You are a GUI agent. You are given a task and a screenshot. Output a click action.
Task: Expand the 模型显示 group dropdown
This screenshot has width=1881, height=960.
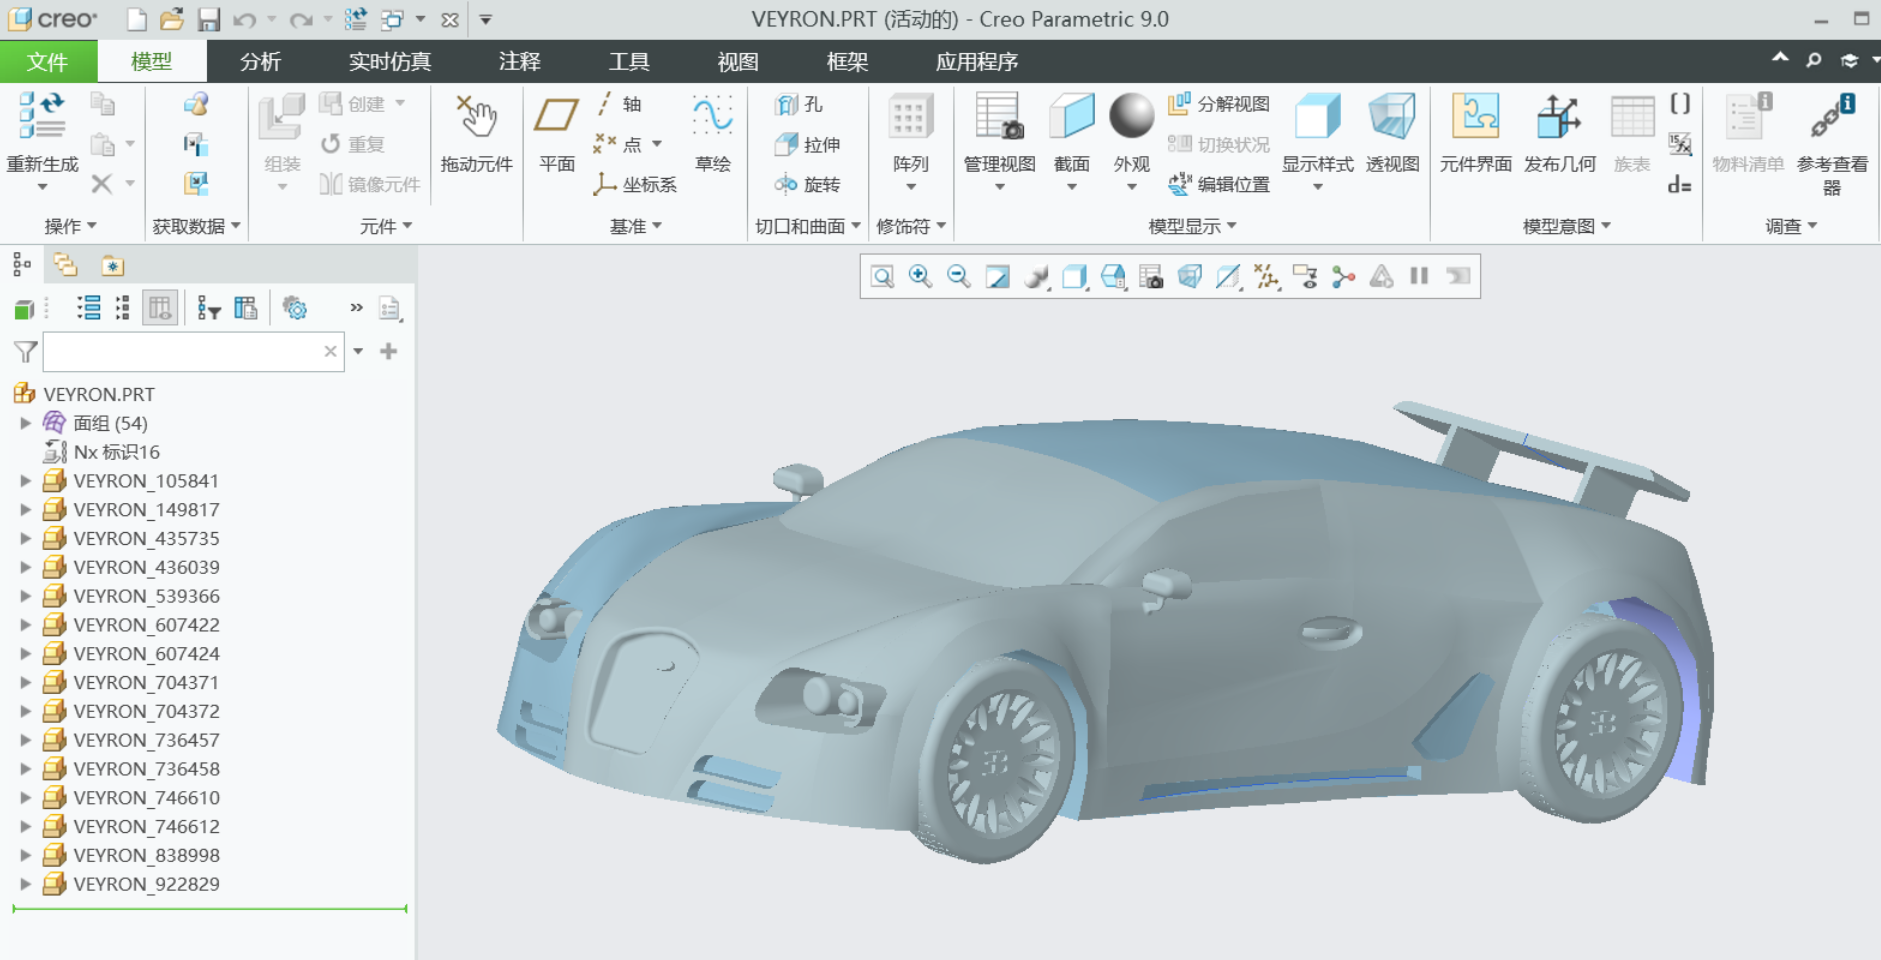pos(1193,226)
